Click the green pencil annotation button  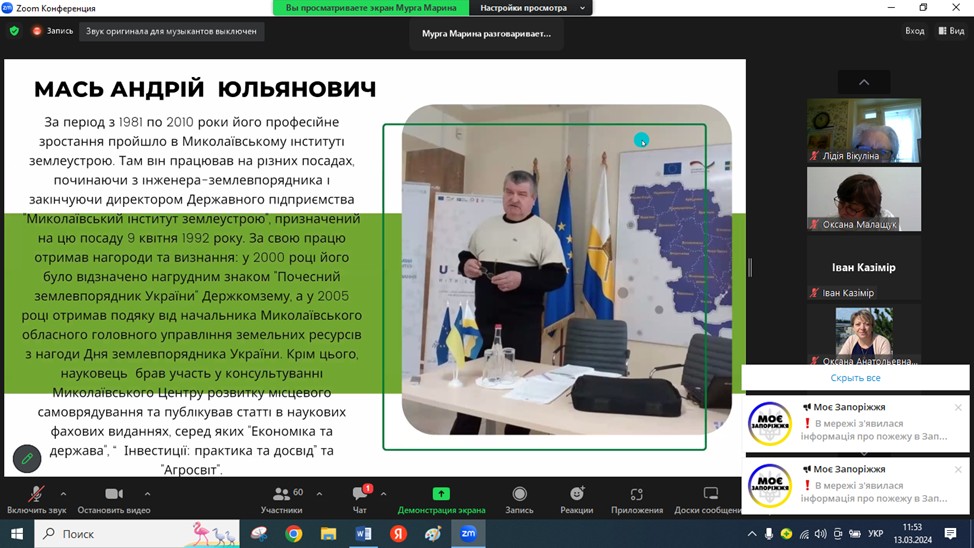[27, 459]
